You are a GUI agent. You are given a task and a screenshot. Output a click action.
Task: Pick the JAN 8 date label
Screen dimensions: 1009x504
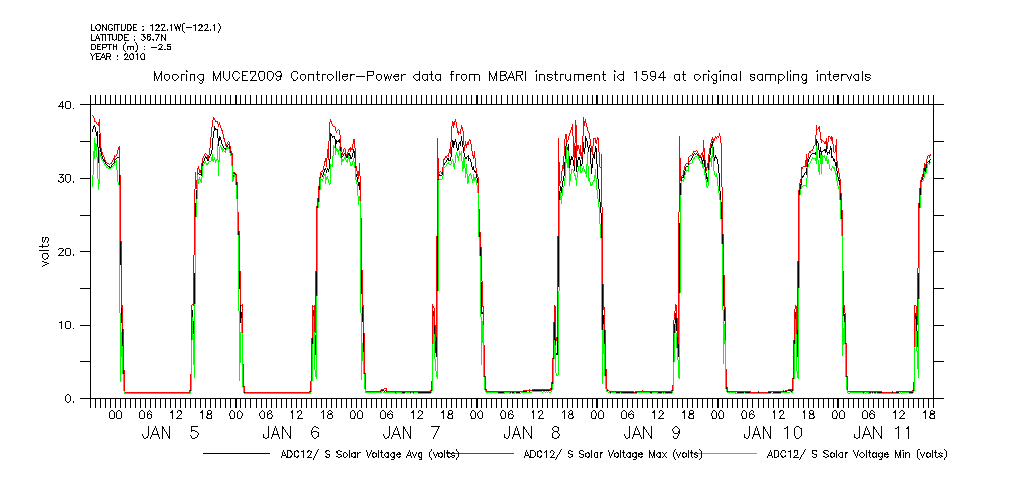pyautogui.click(x=531, y=433)
